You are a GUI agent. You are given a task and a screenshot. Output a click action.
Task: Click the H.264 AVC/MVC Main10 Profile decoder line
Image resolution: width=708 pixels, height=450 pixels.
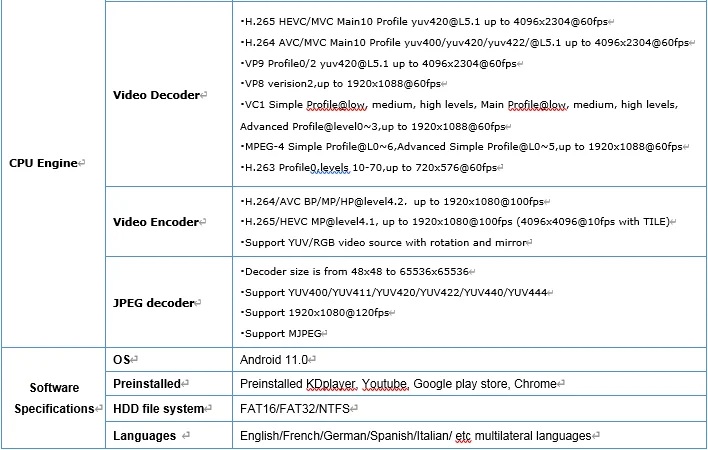pos(465,42)
